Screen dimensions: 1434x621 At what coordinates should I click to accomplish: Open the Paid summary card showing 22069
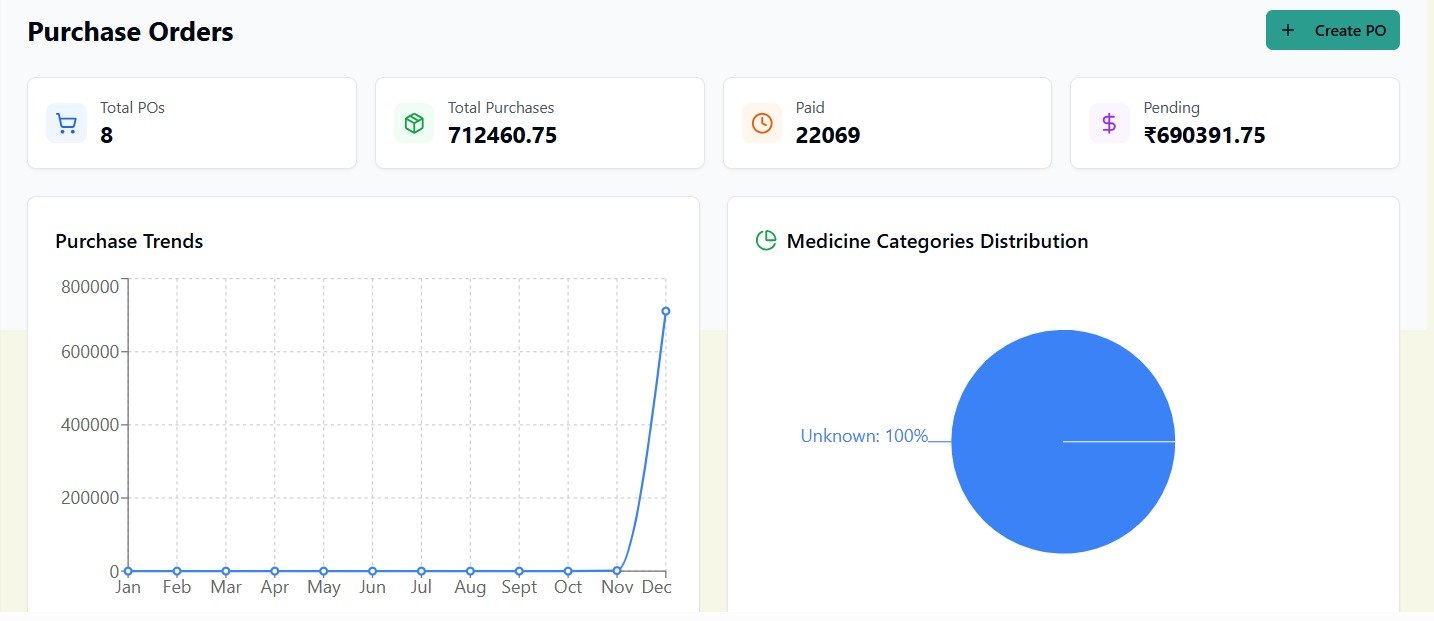[886, 123]
